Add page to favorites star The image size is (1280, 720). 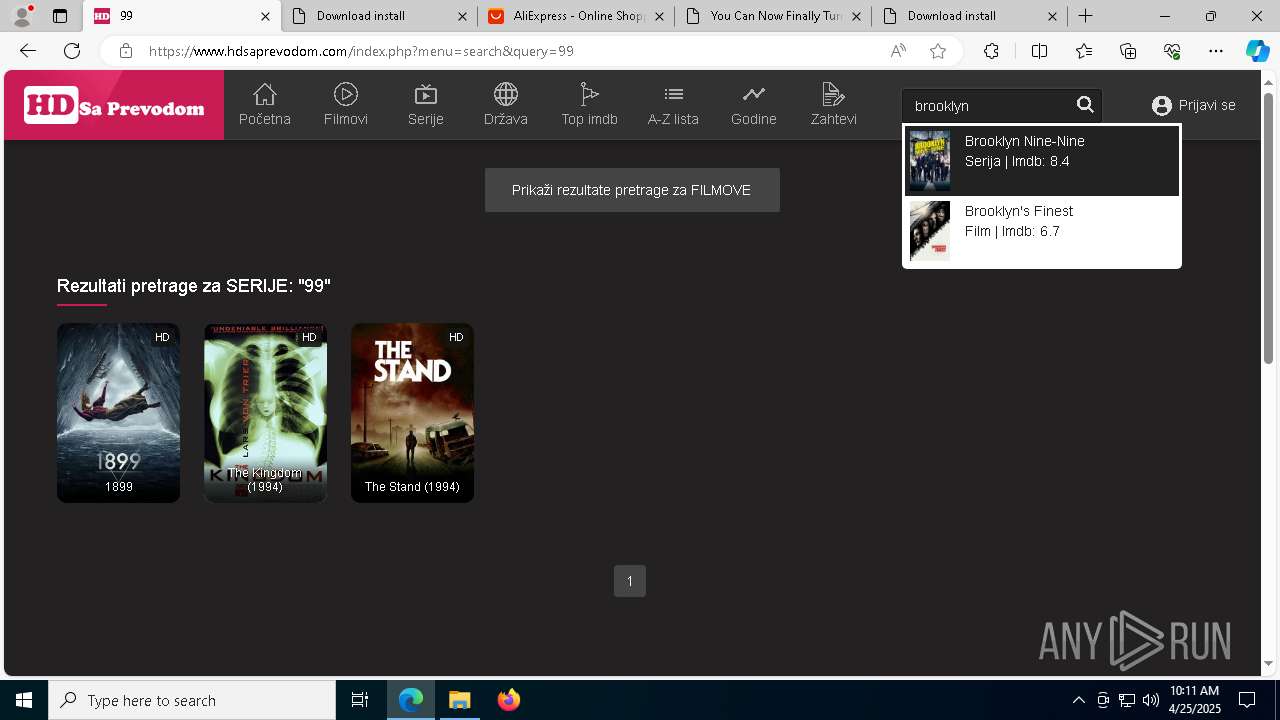tap(938, 51)
